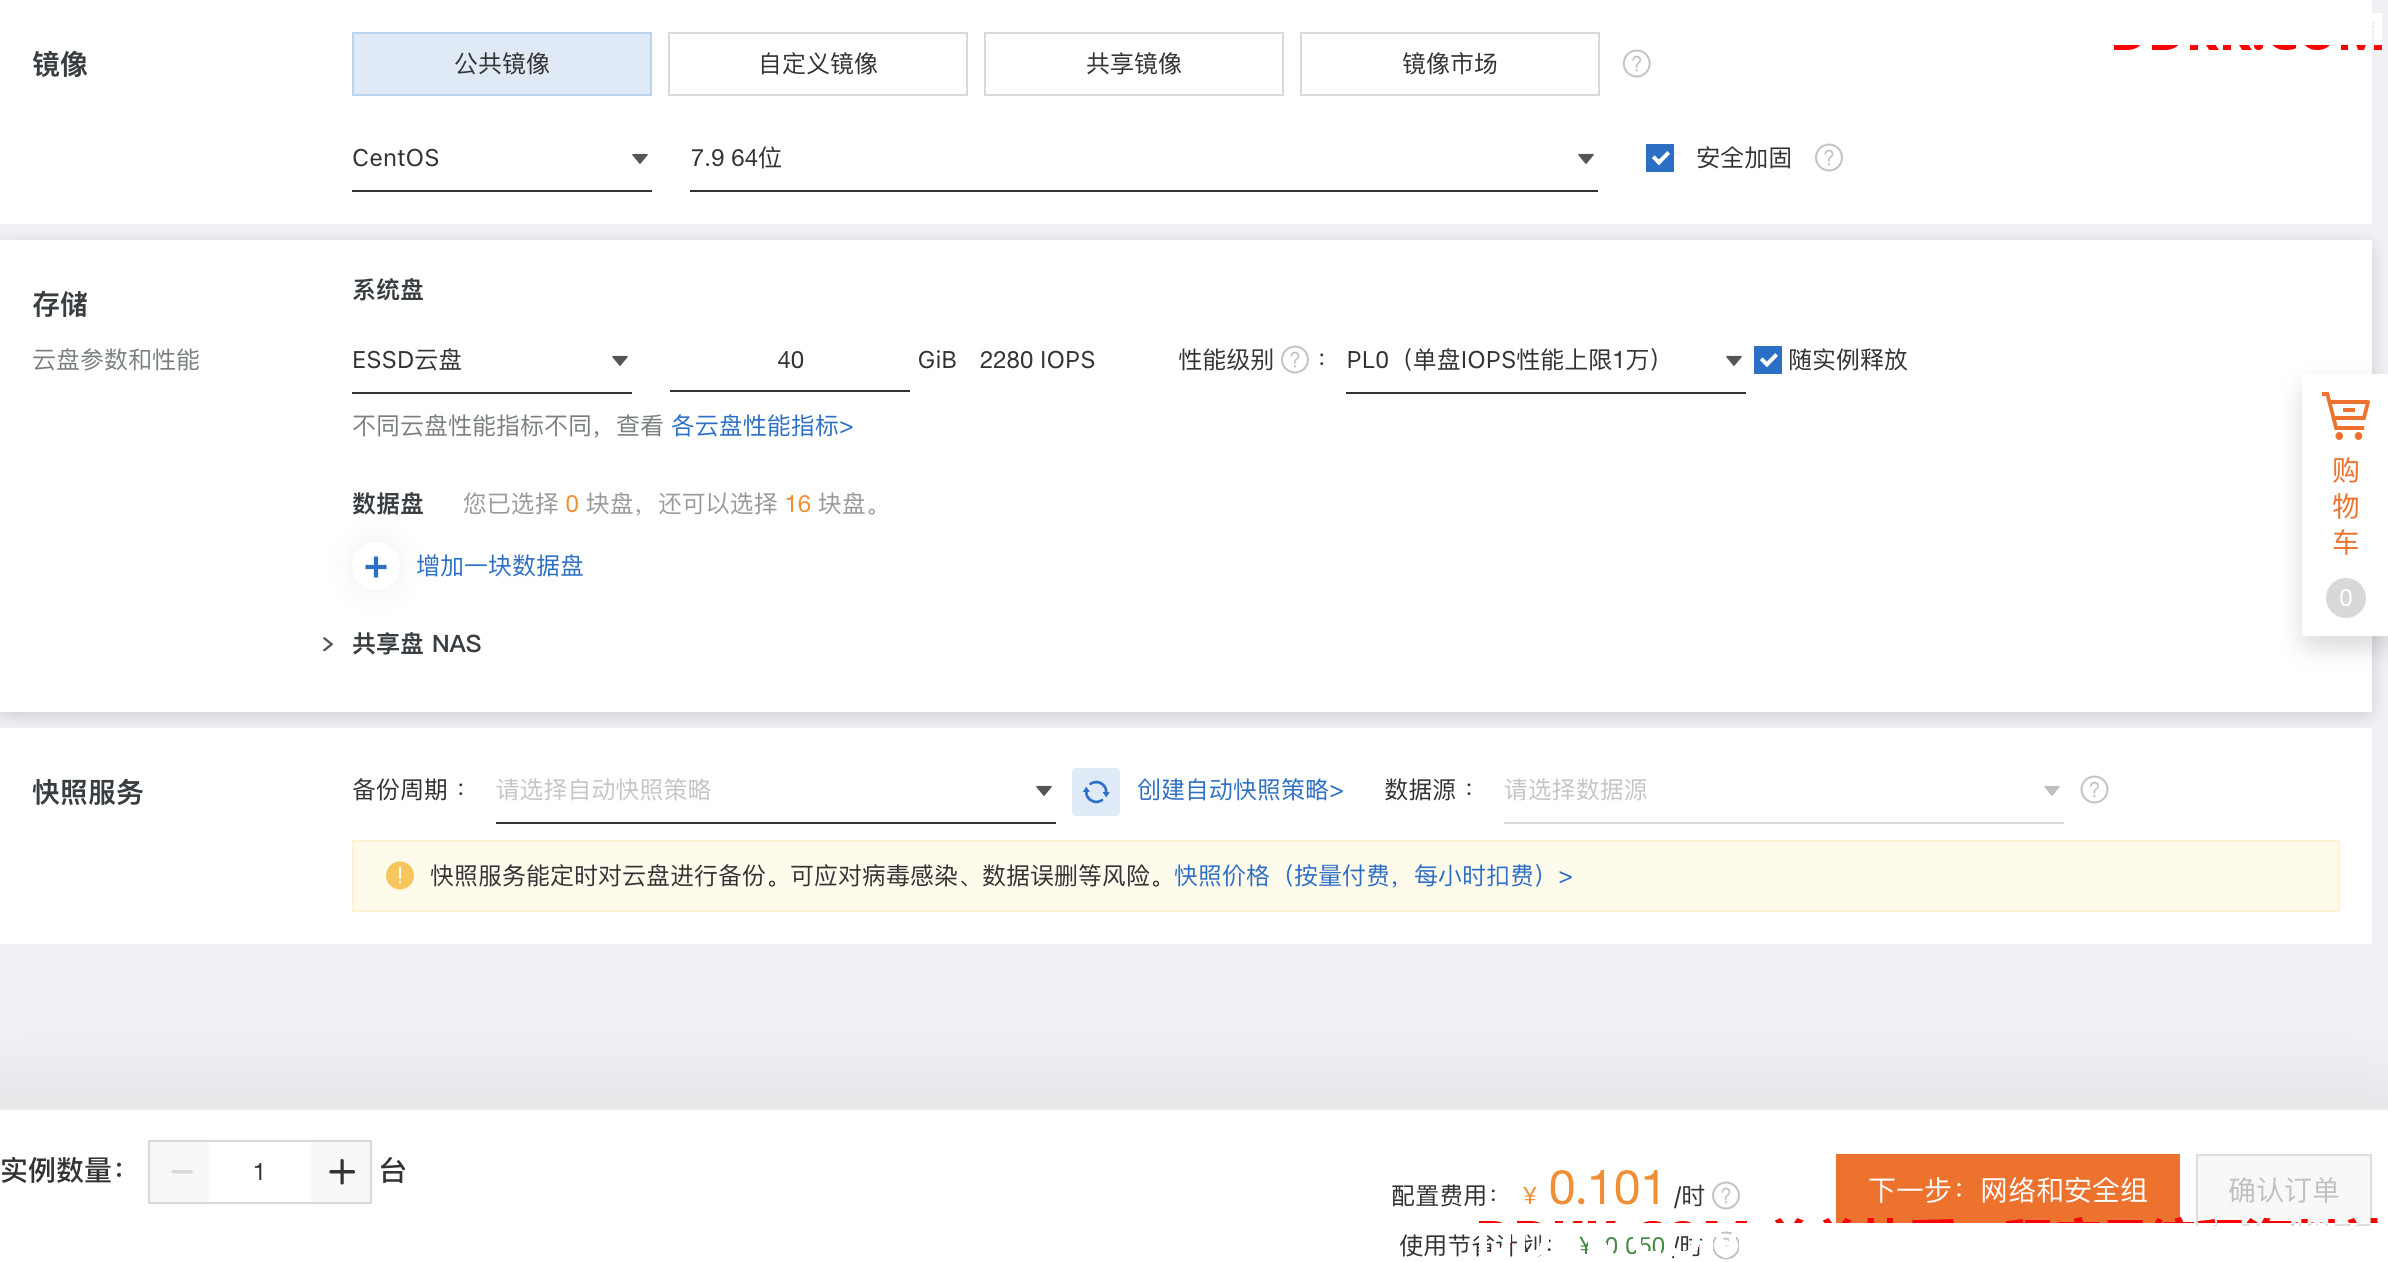Image resolution: width=2388 pixels, height=1262 pixels.
Task: Click the 确认订单 button
Action: click(2283, 1190)
